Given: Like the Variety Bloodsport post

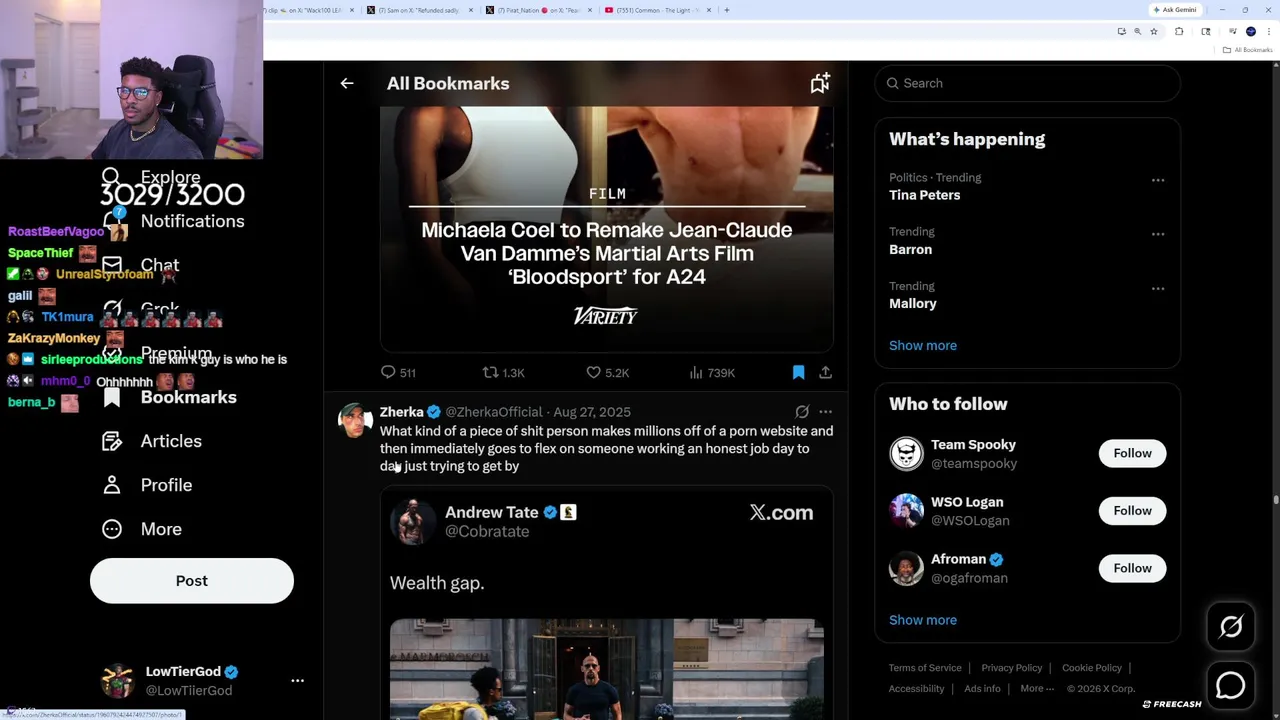Looking at the screenshot, I should tap(607, 372).
